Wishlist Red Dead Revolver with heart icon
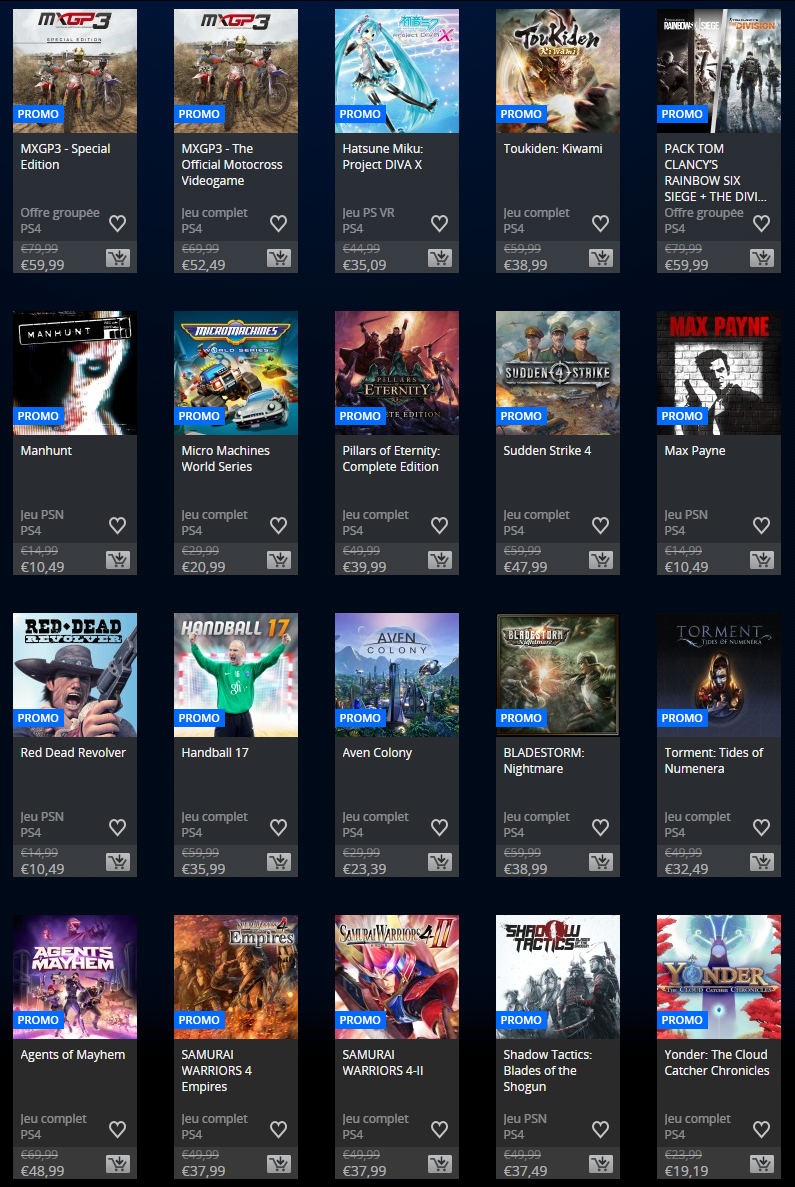Viewport: 795px width, 1187px height. (x=117, y=827)
